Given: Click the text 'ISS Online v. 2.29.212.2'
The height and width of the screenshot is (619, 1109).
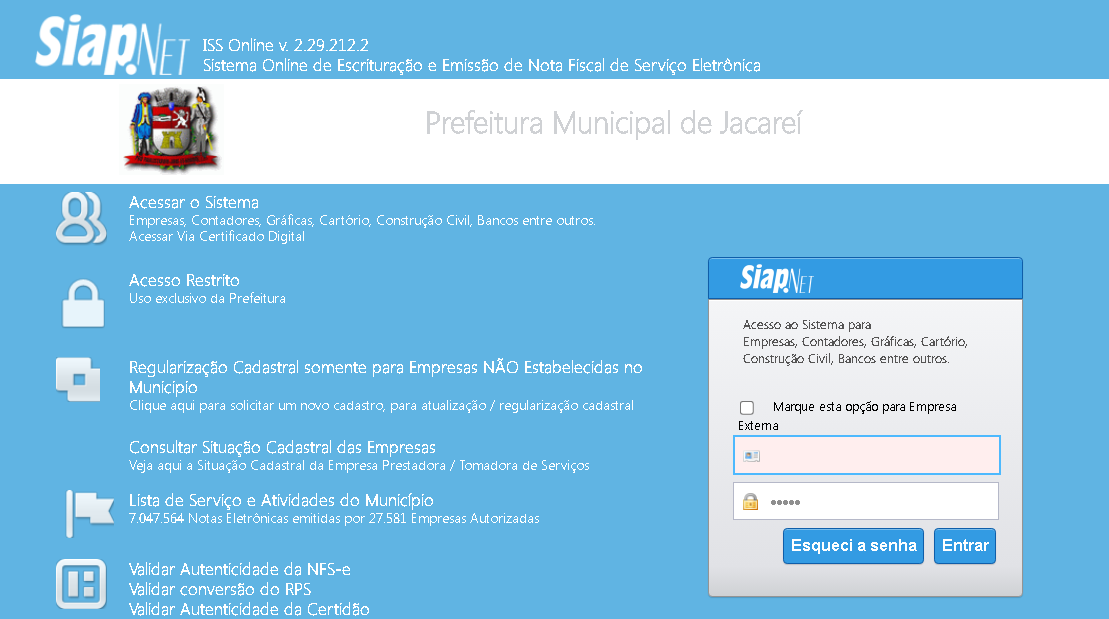Looking at the screenshot, I should point(286,45).
